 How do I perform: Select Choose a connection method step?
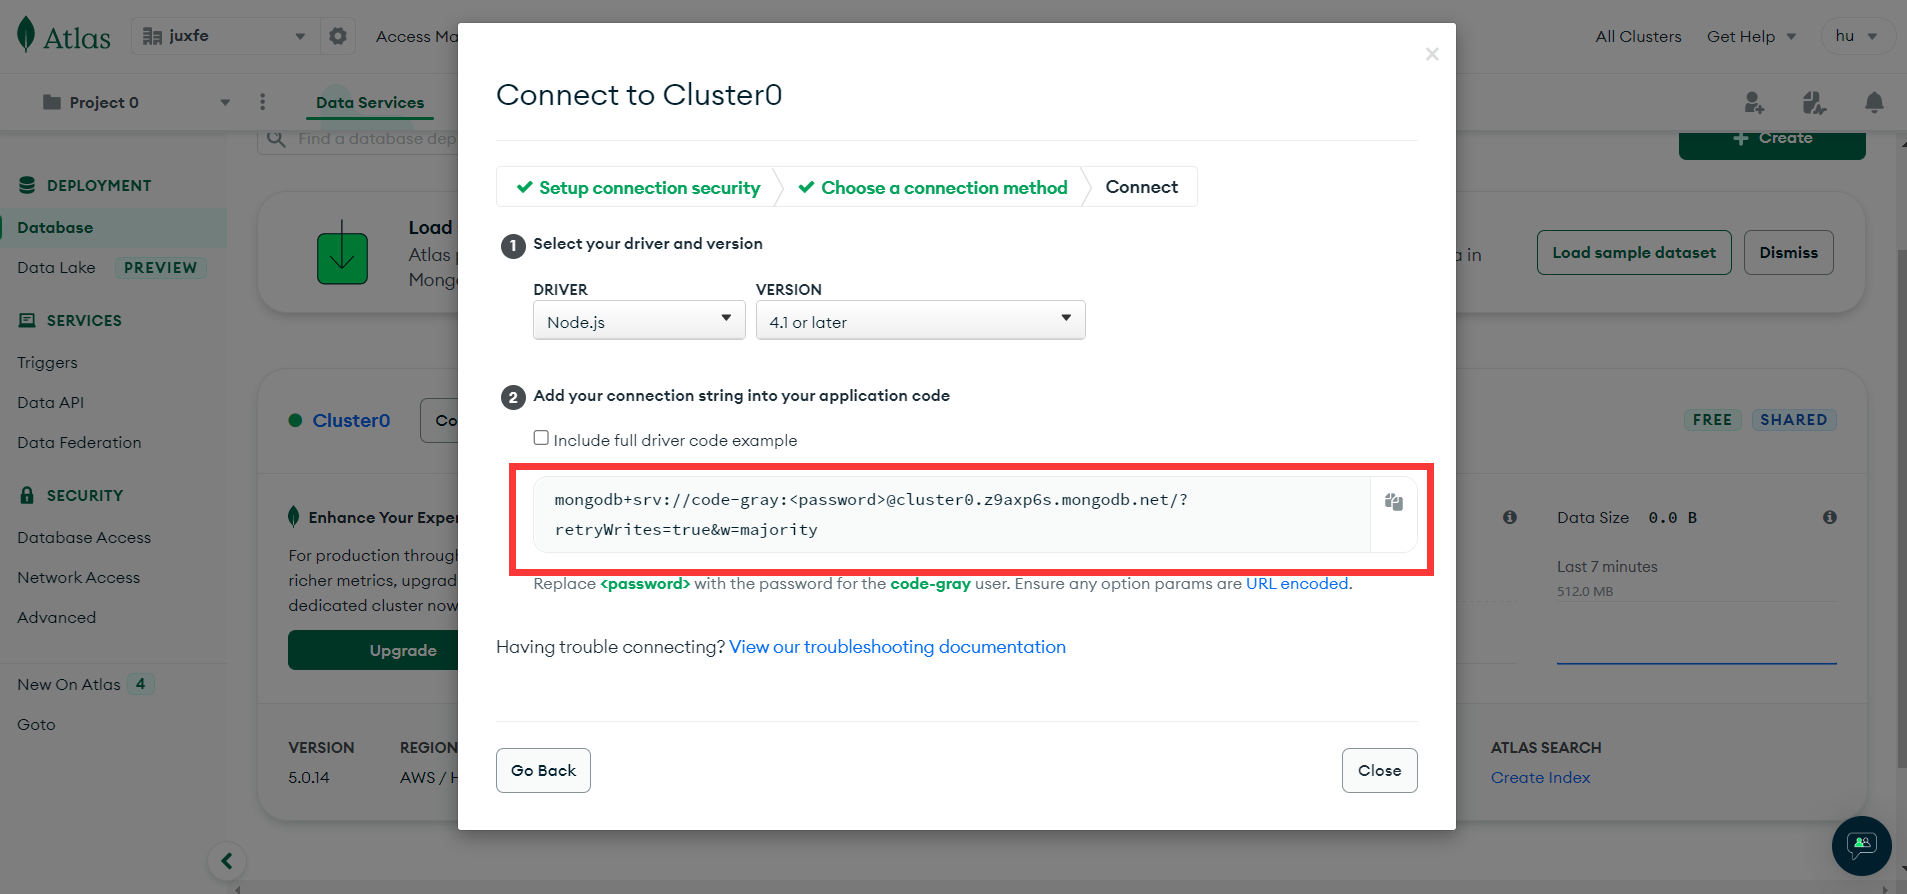click(933, 188)
